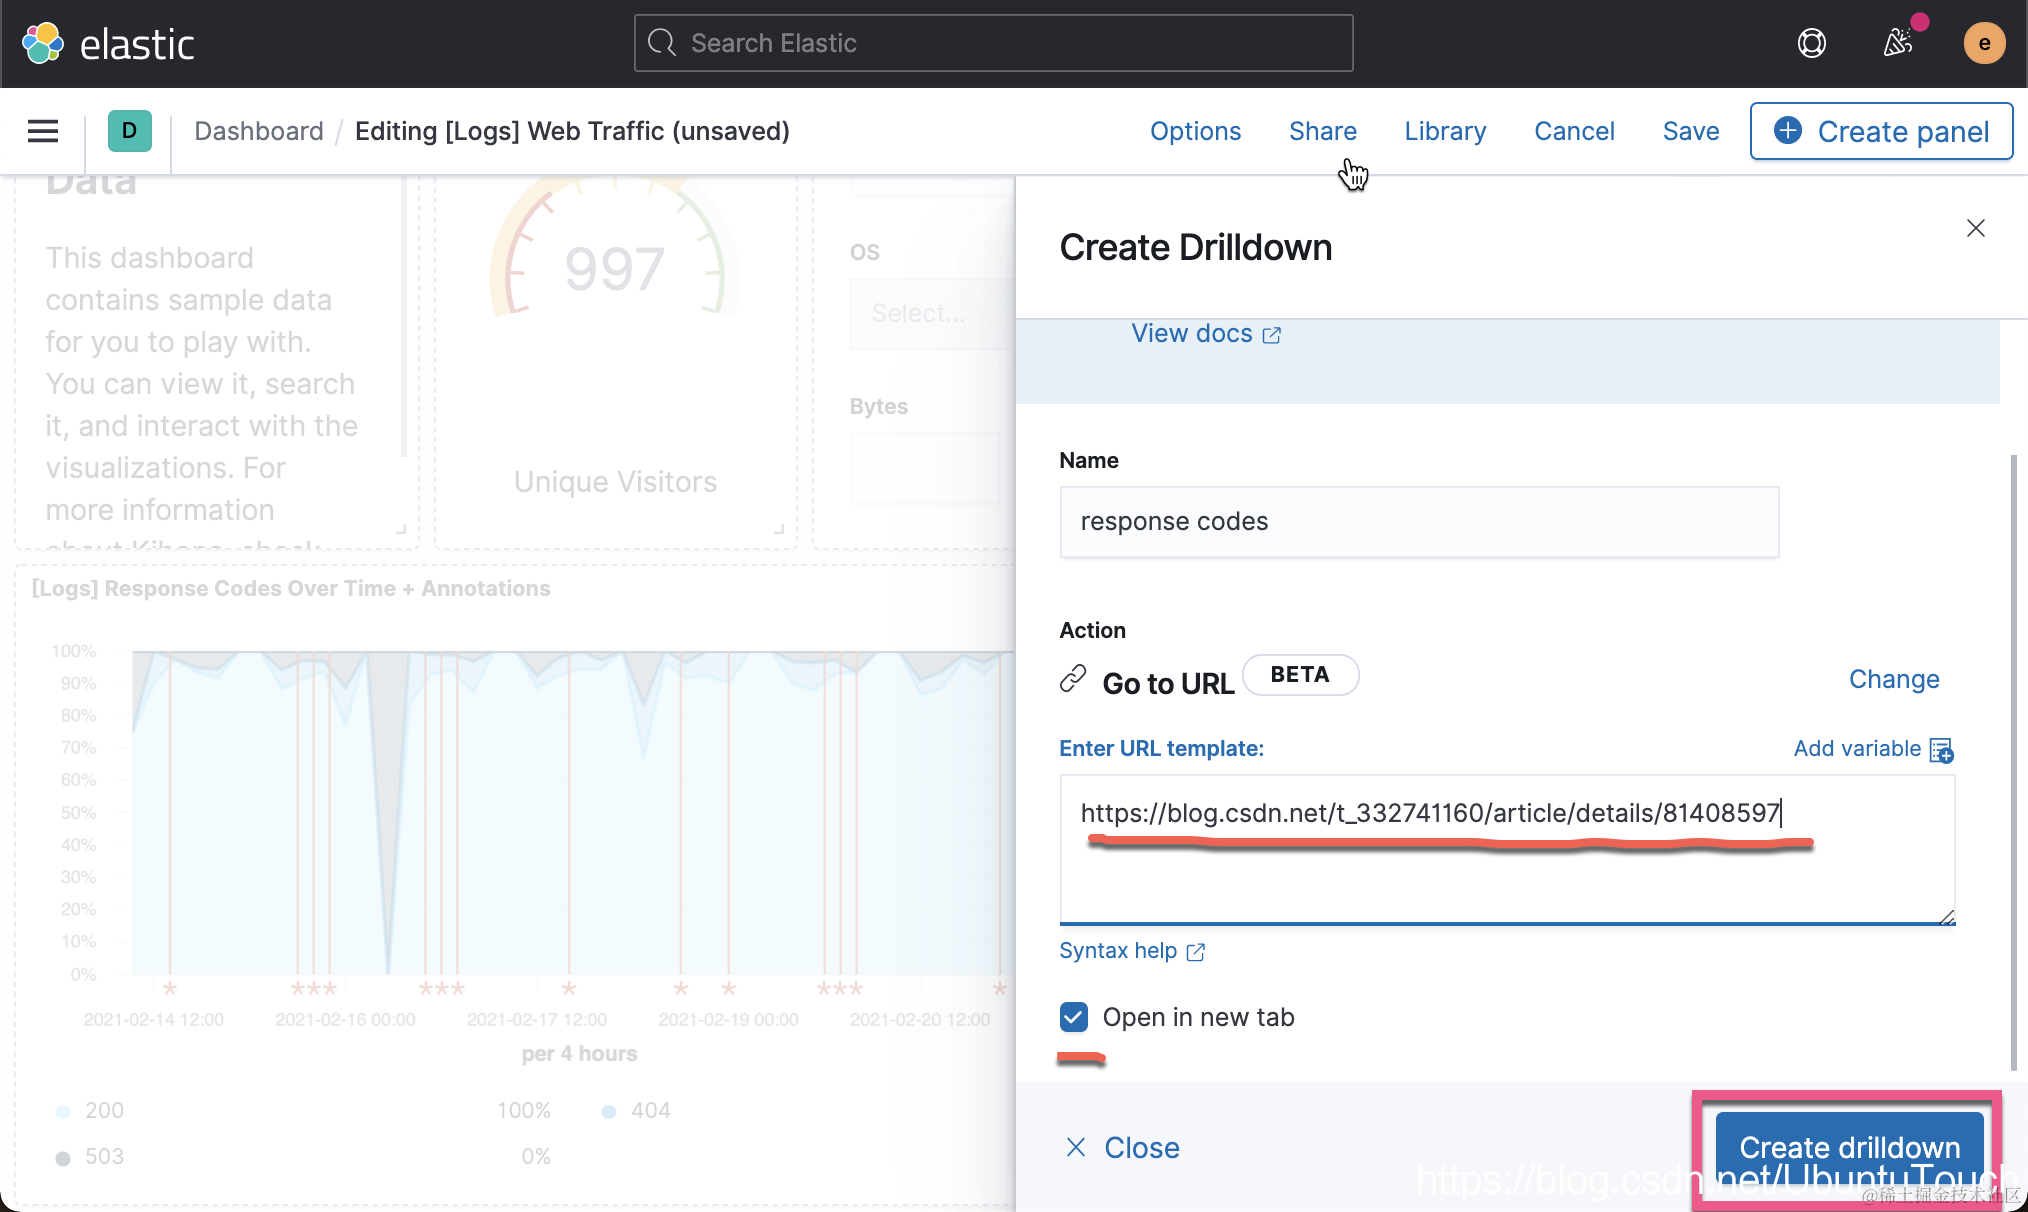Open the Syntax help link
This screenshot has width=2028, height=1212.
(1131, 951)
